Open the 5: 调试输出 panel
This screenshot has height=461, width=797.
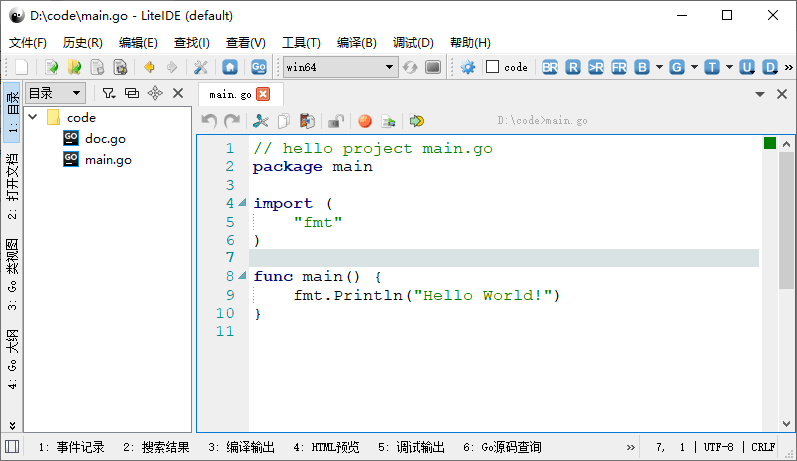(411, 447)
